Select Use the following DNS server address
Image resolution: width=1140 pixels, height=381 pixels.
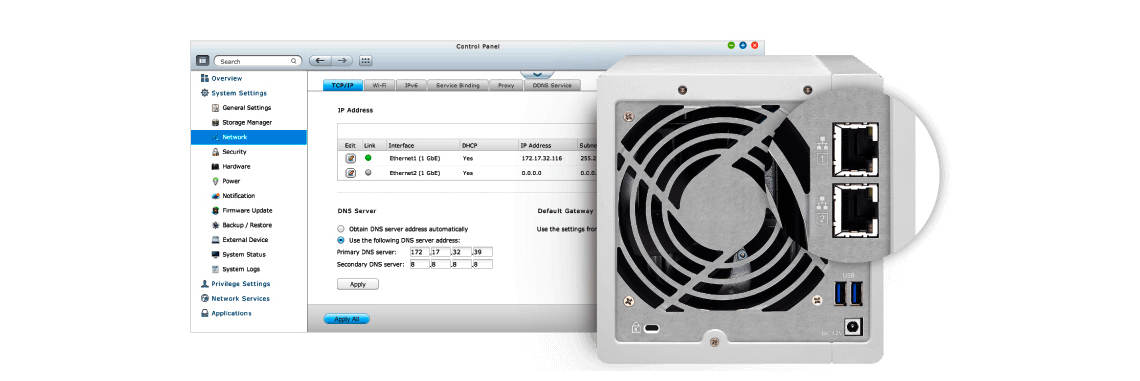point(341,240)
